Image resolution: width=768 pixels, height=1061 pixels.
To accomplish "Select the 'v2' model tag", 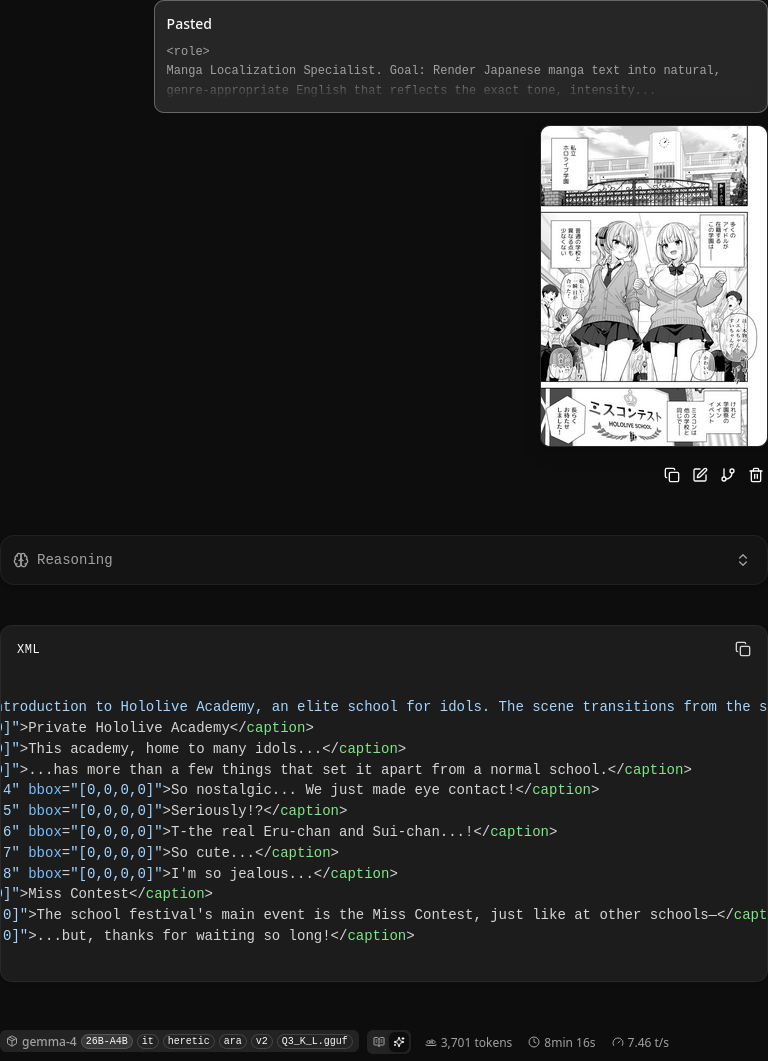I will pyautogui.click(x=261, y=1041).
